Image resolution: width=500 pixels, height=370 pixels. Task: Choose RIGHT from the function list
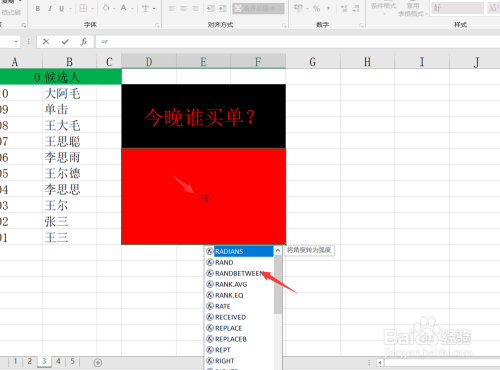click(240, 361)
